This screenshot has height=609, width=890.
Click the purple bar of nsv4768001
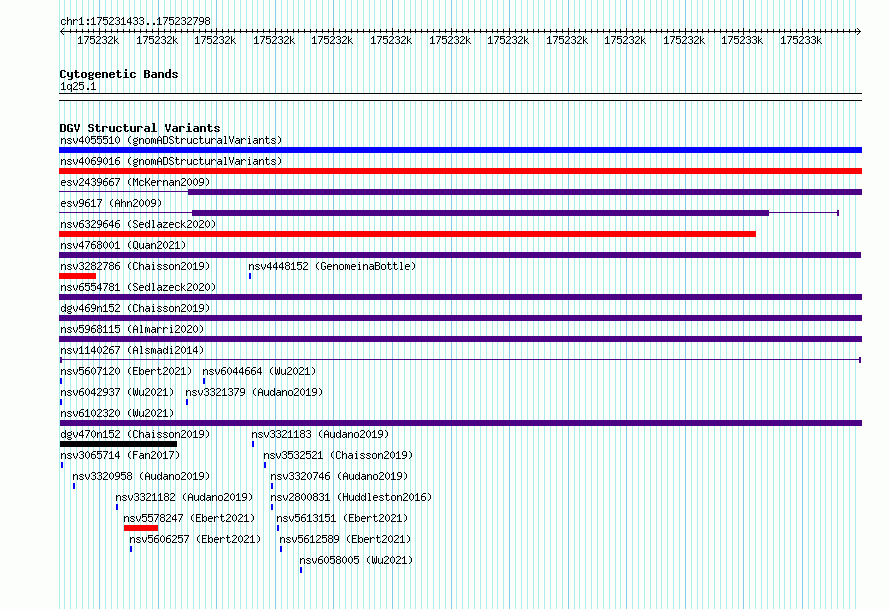(x=460, y=255)
